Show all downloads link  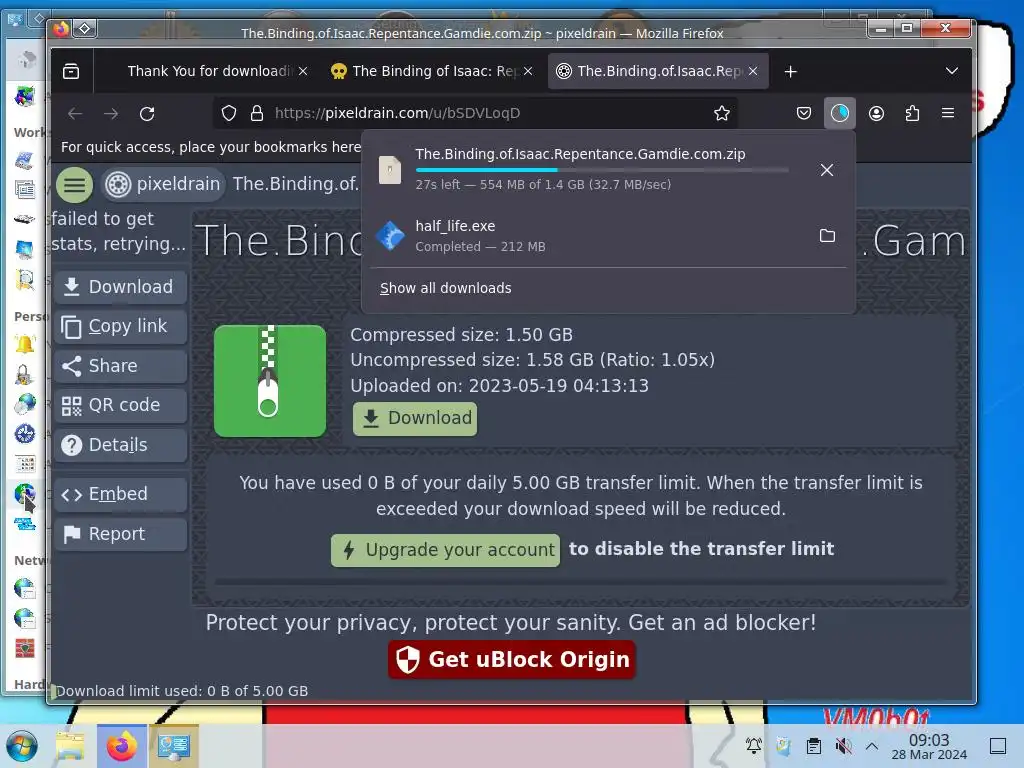click(445, 288)
